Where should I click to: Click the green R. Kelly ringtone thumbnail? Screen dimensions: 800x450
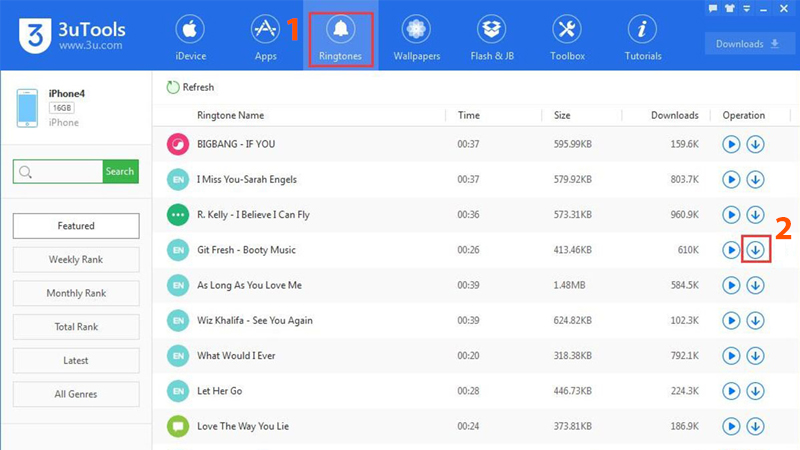pos(178,215)
